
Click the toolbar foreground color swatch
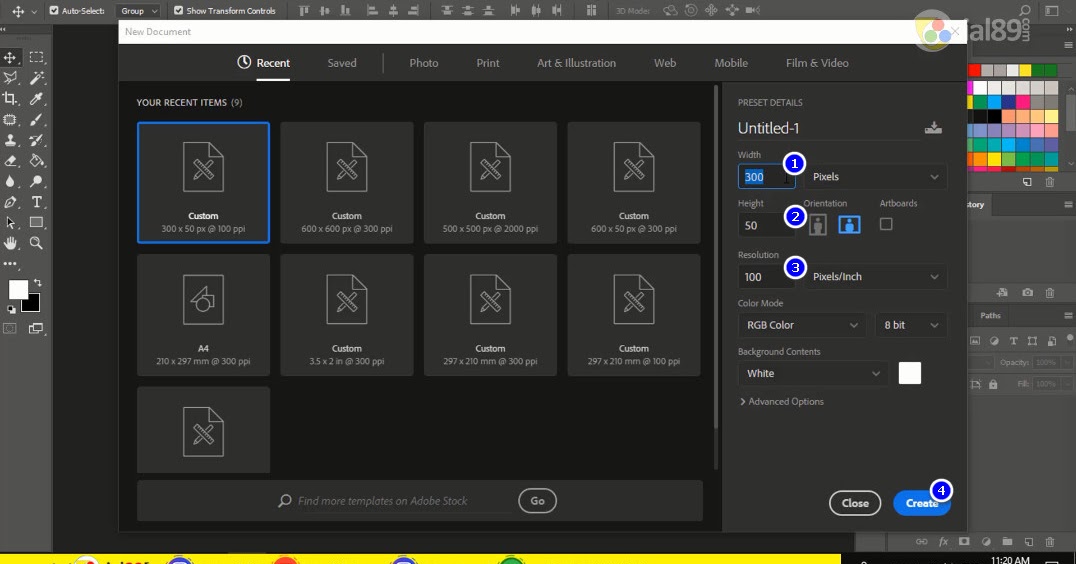click(18, 290)
